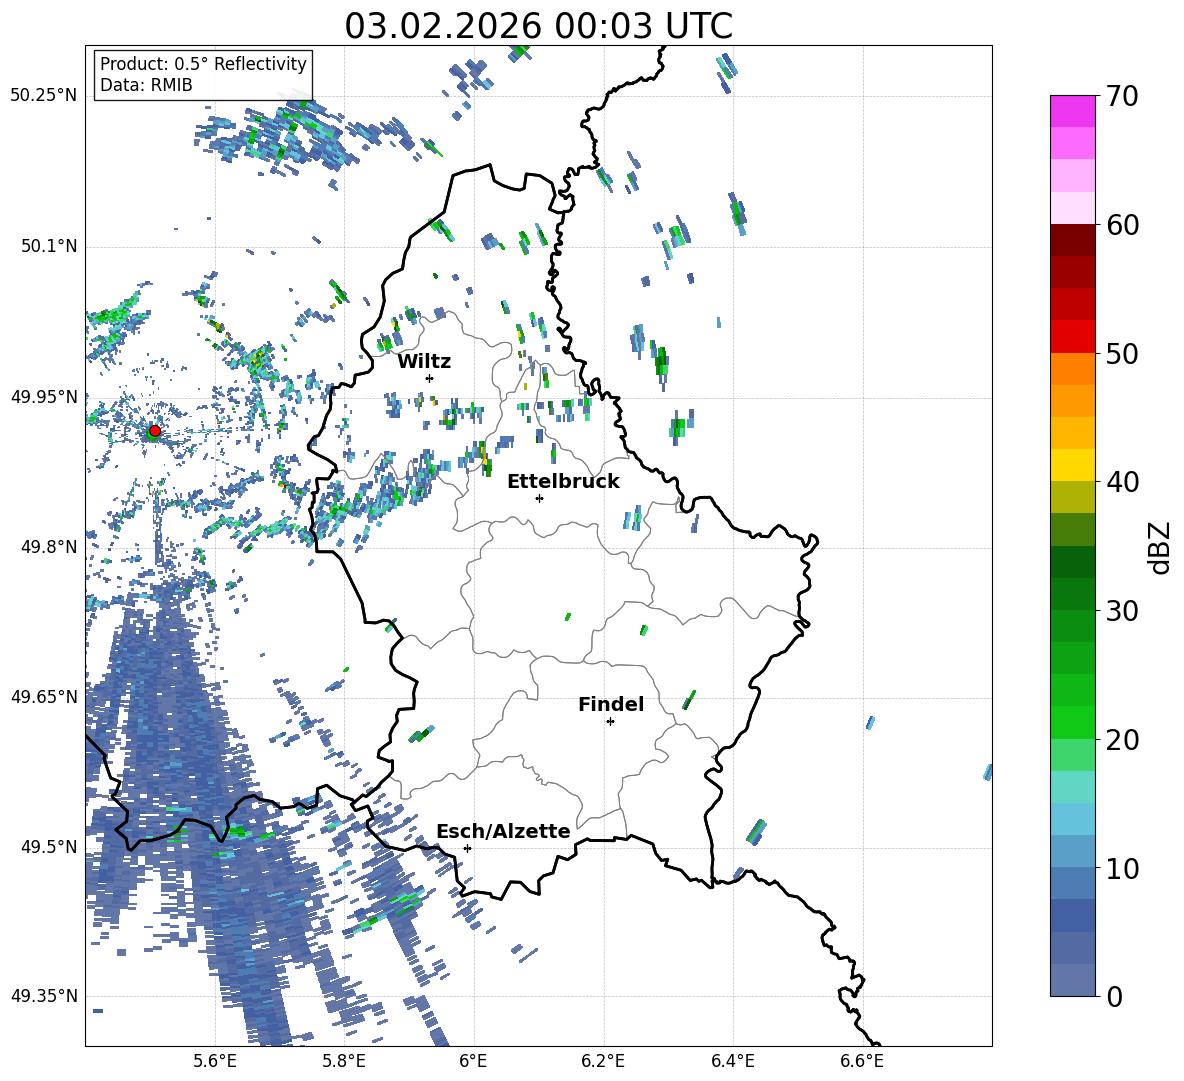The height and width of the screenshot is (1081, 1184).
Task: Click the Ettelbruck city label
Action: 563,482
